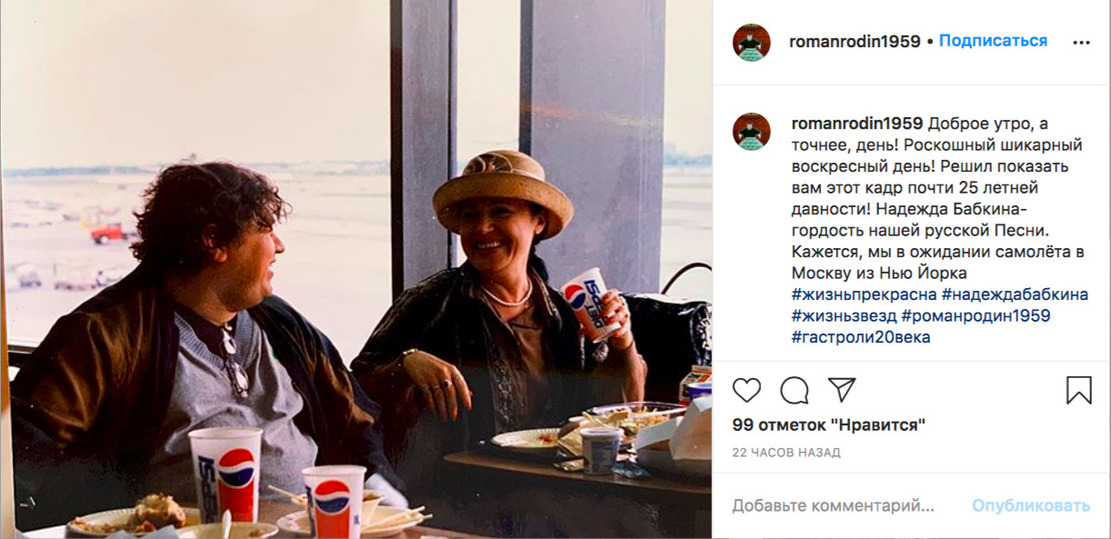1111x539 pixels.
Task: Open hashtag #жизньзвезд
Action: (843, 316)
